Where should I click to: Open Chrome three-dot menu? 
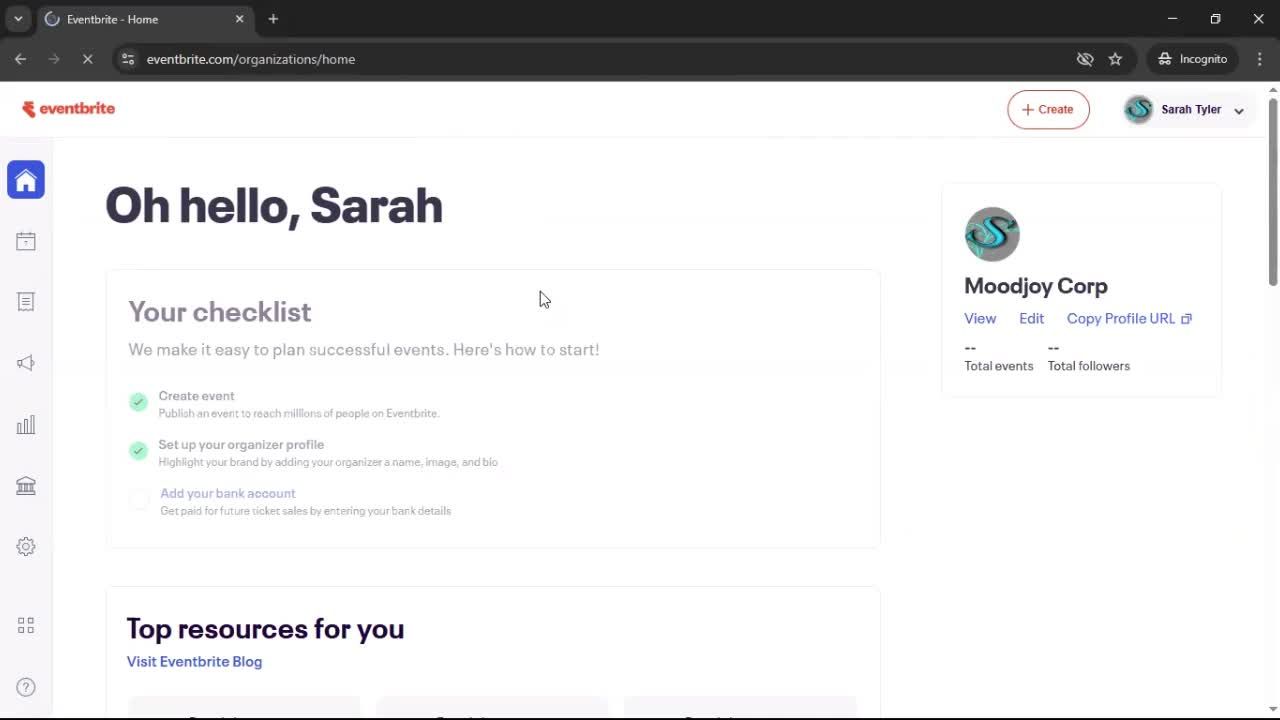click(x=1259, y=59)
